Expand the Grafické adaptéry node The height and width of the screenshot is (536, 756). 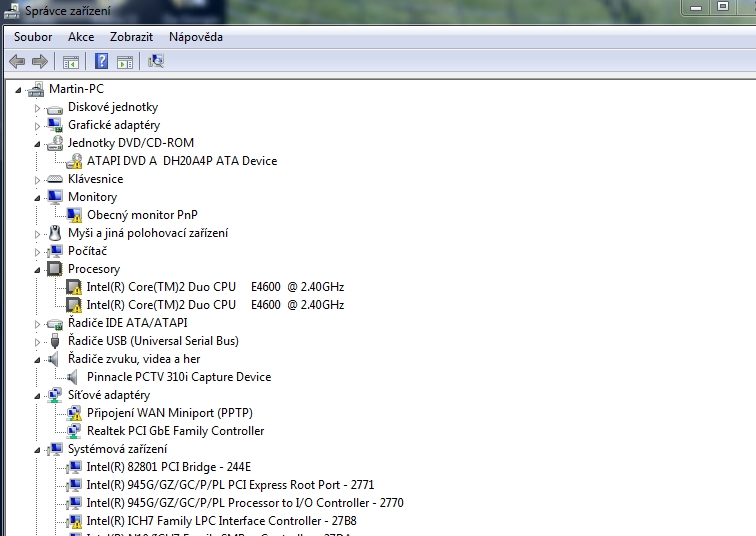coord(38,126)
